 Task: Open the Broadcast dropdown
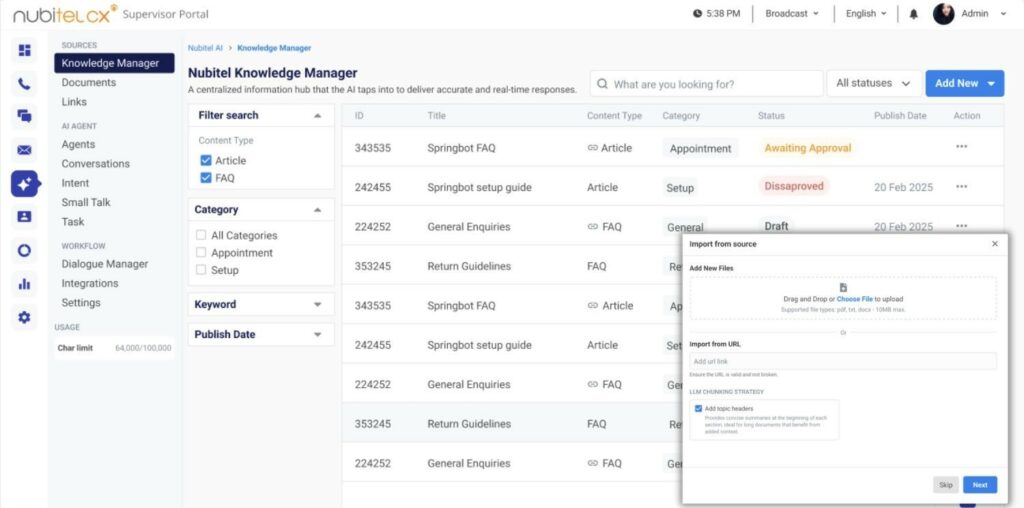(x=792, y=14)
